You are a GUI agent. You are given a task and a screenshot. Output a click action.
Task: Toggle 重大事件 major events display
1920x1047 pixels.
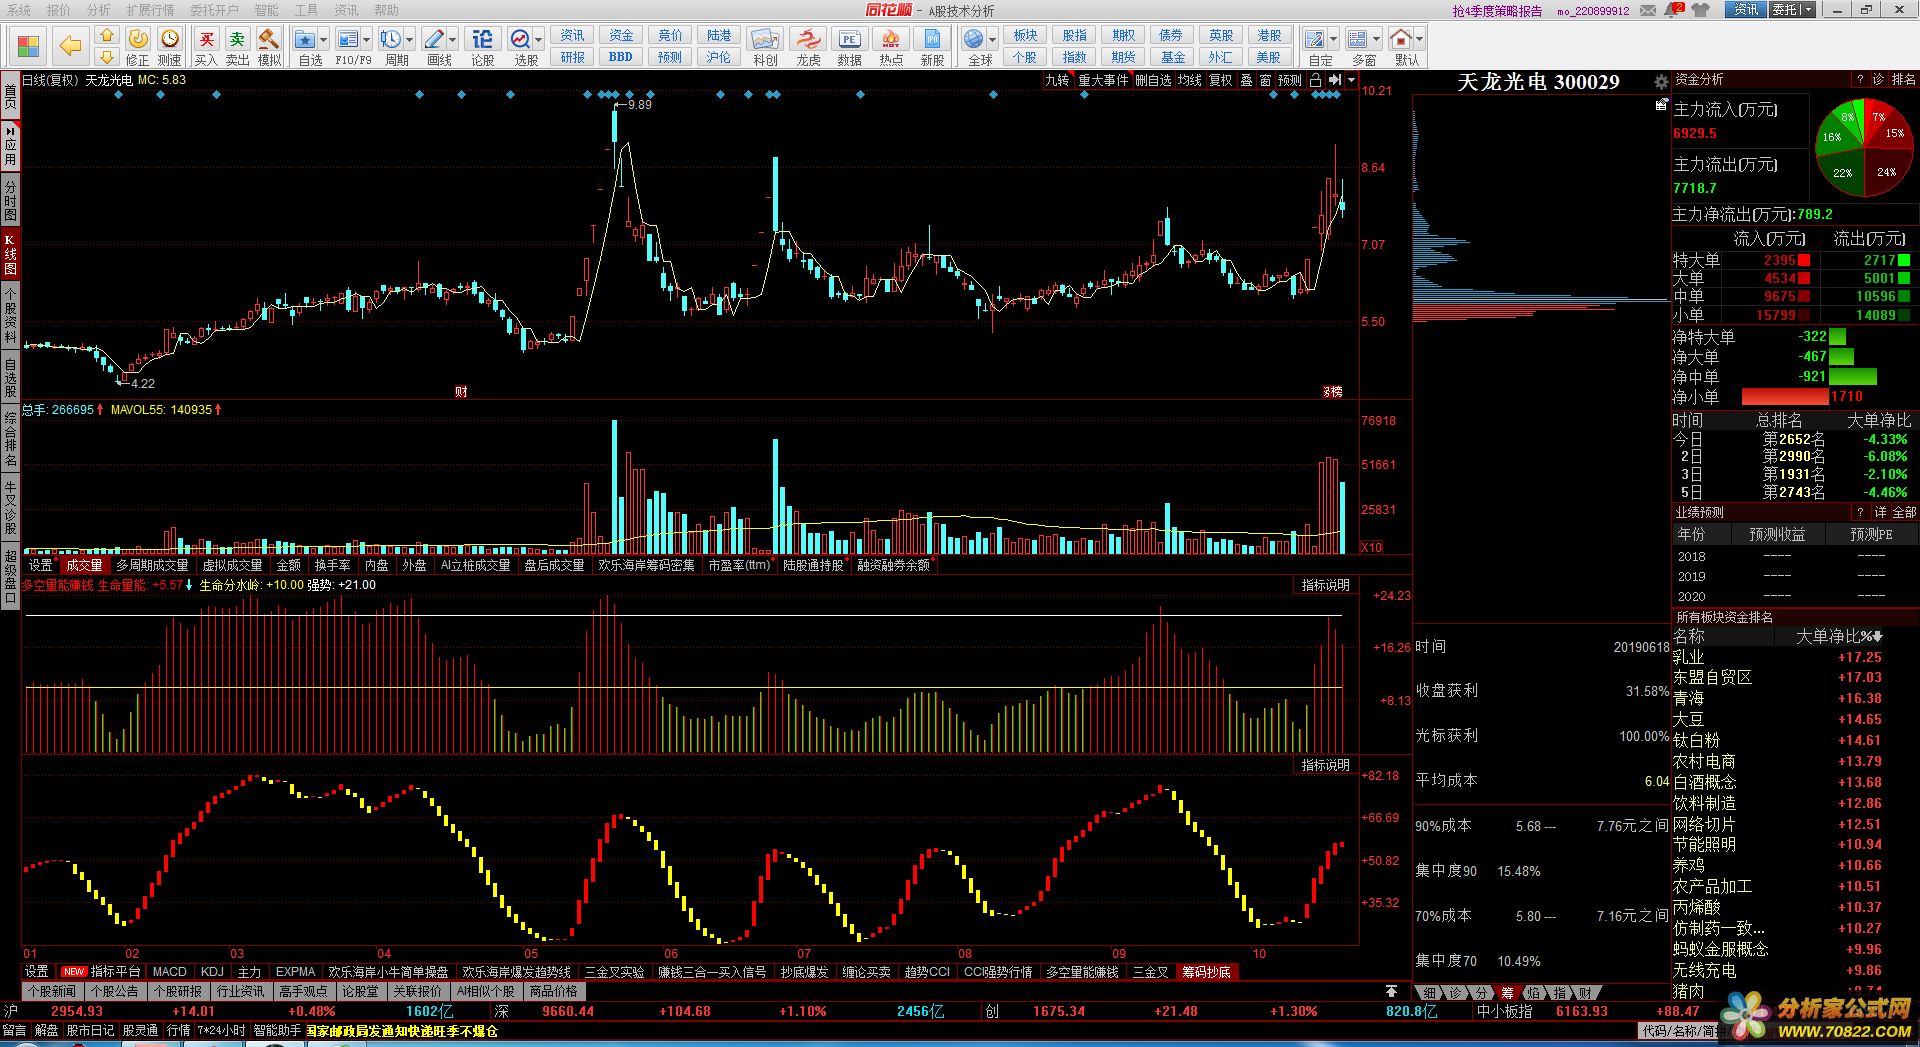click(1103, 80)
